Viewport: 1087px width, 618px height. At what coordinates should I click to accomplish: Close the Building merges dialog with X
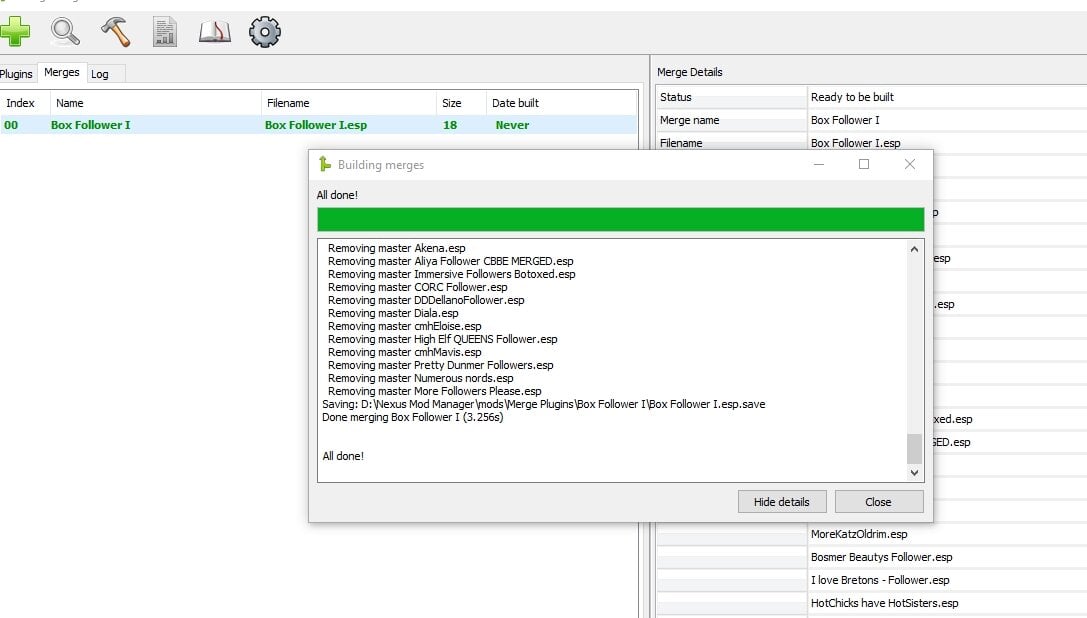(910, 164)
